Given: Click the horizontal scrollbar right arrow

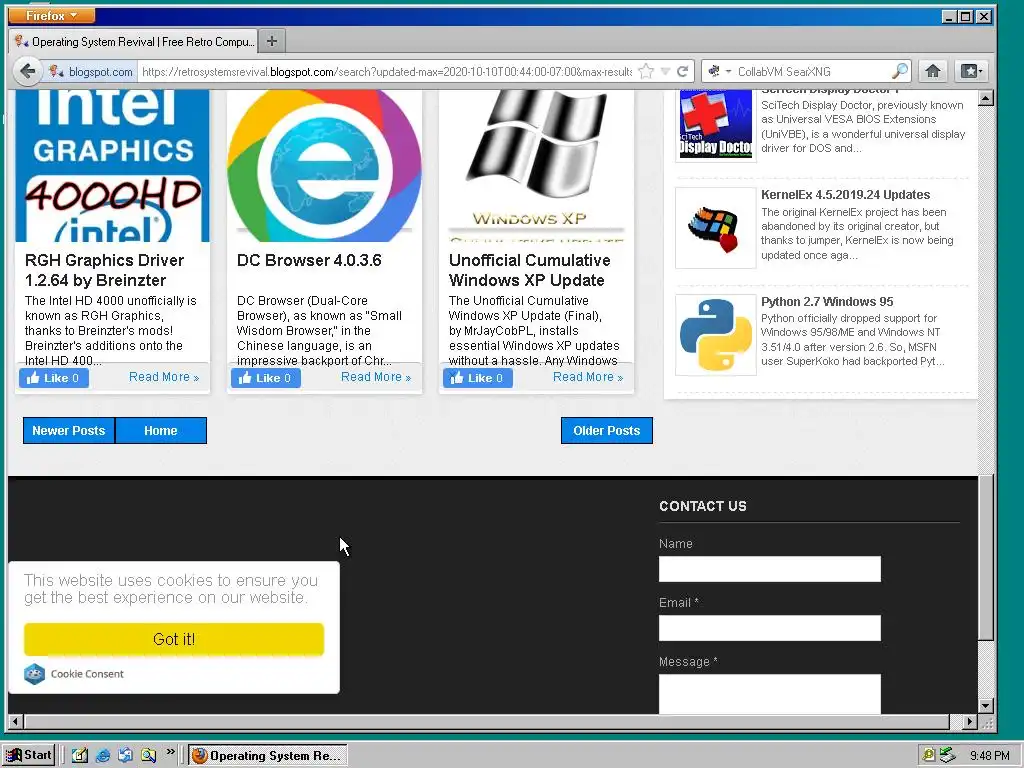Looking at the screenshot, I should pos(970,722).
